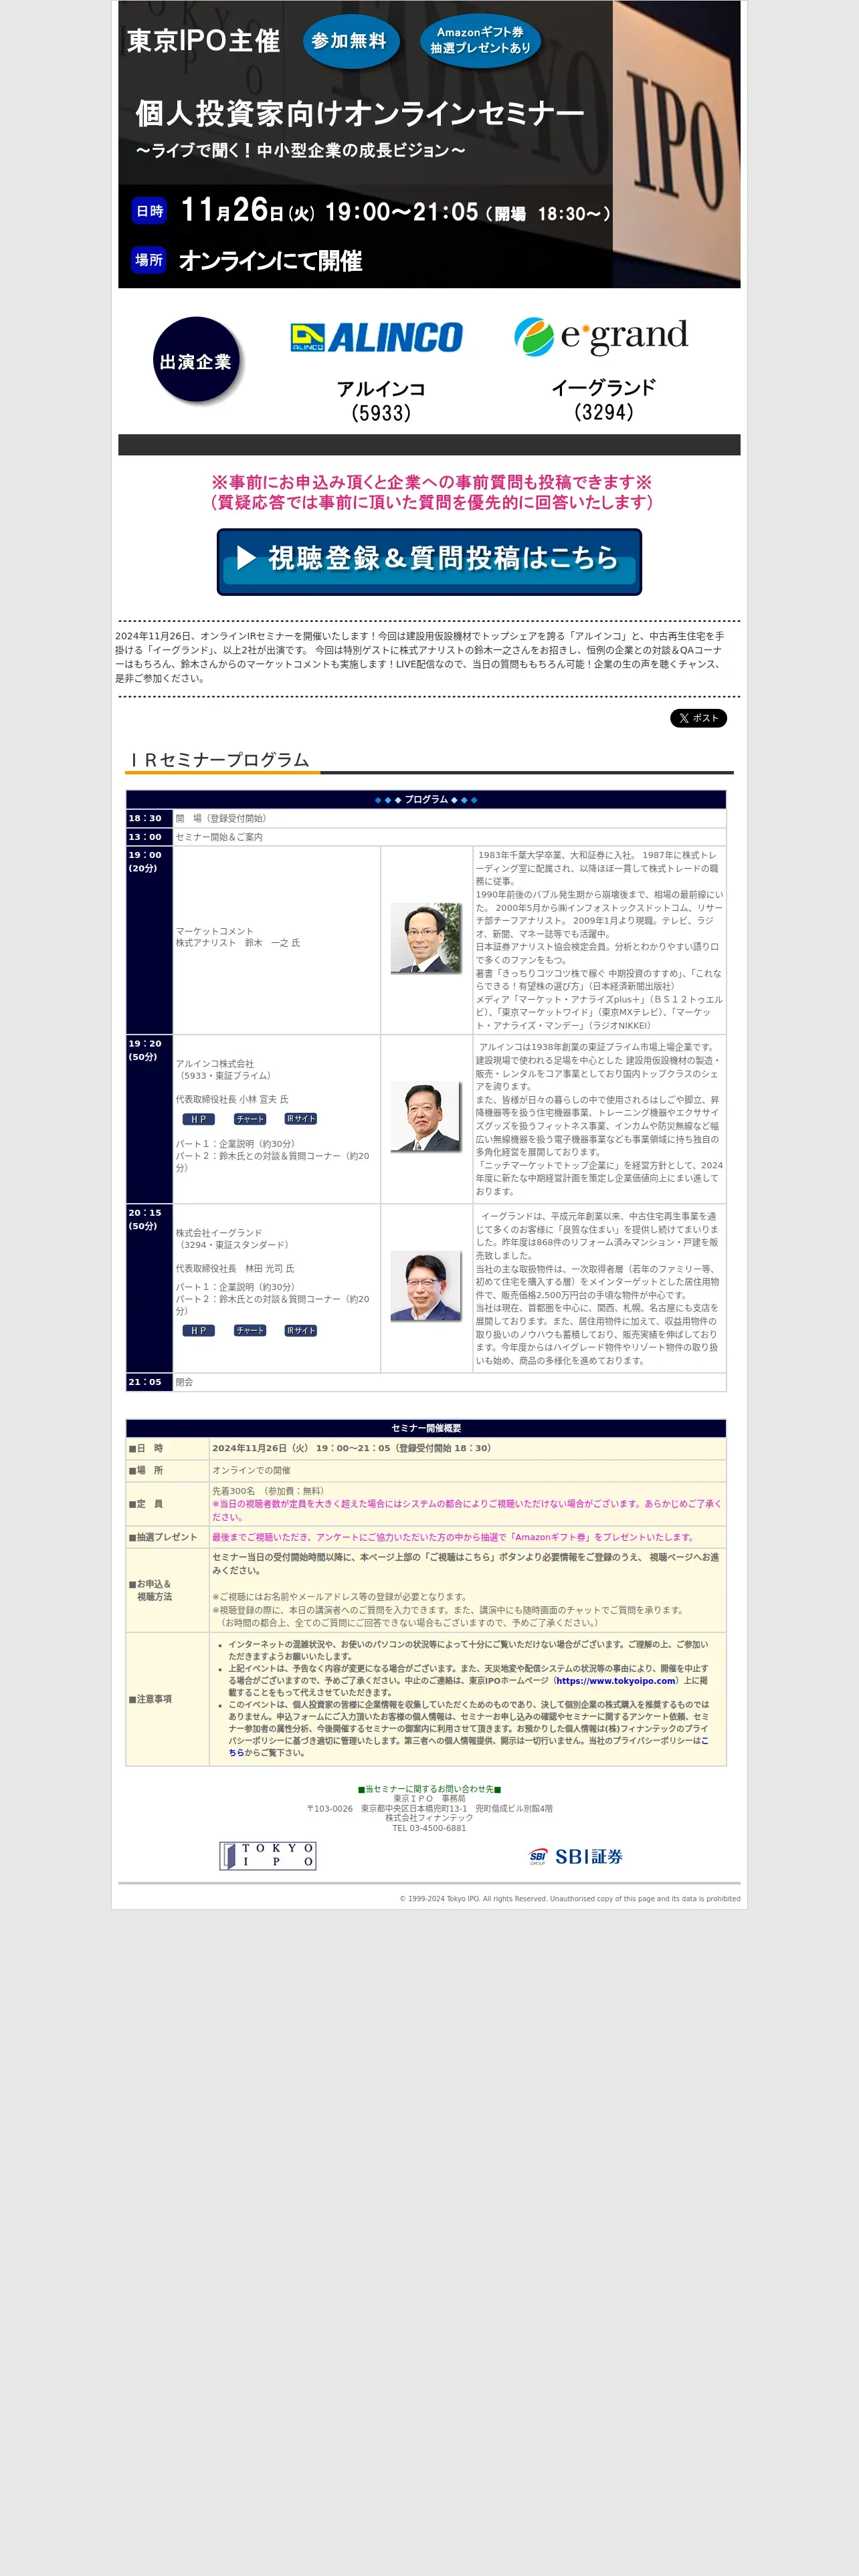The height and width of the screenshot is (2576, 859).
Task: Click the TOKYO IPO footer logo
Action: [268, 1855]
